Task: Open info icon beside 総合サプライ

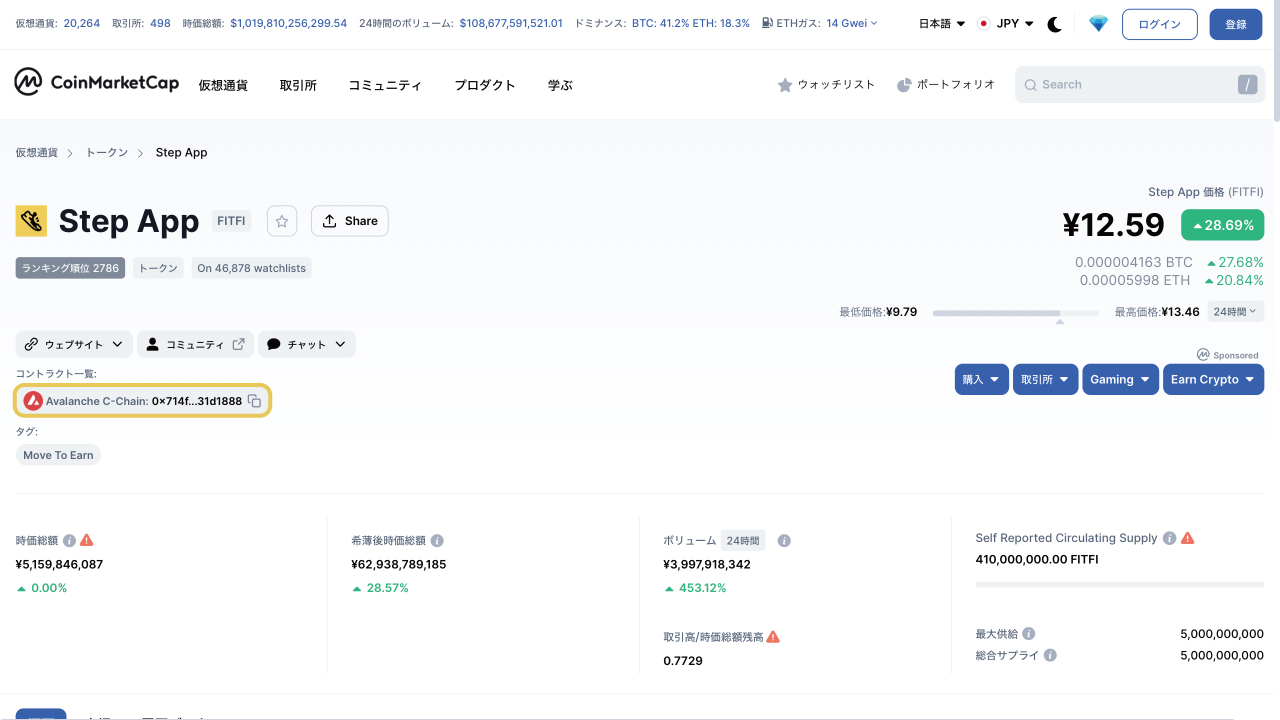Action: pyautogui.click(x=1050, y=656)
